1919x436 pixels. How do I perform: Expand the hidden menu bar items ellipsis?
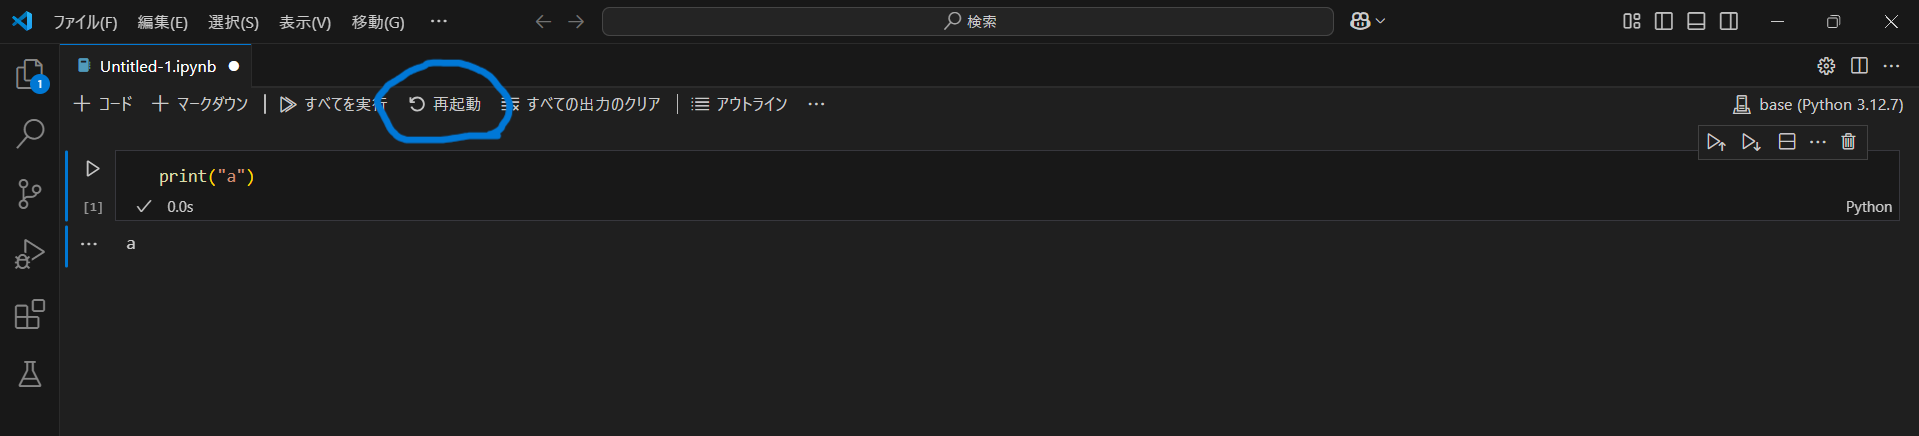[x=438, y=21]
